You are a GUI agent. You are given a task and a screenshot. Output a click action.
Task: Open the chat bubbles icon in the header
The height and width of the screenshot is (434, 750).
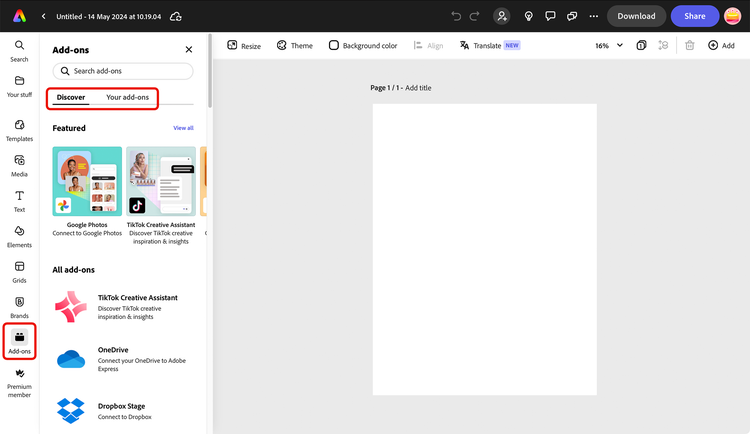572,16
